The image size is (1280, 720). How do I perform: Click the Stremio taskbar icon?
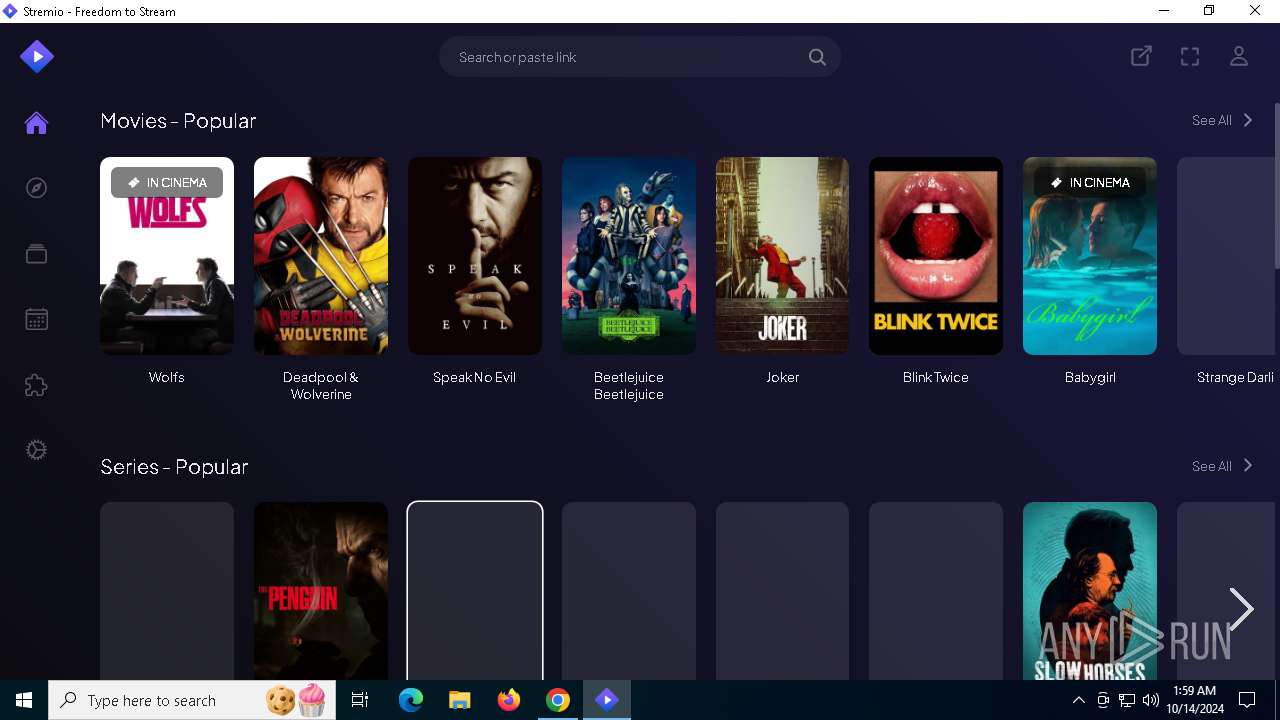[607, 700]
